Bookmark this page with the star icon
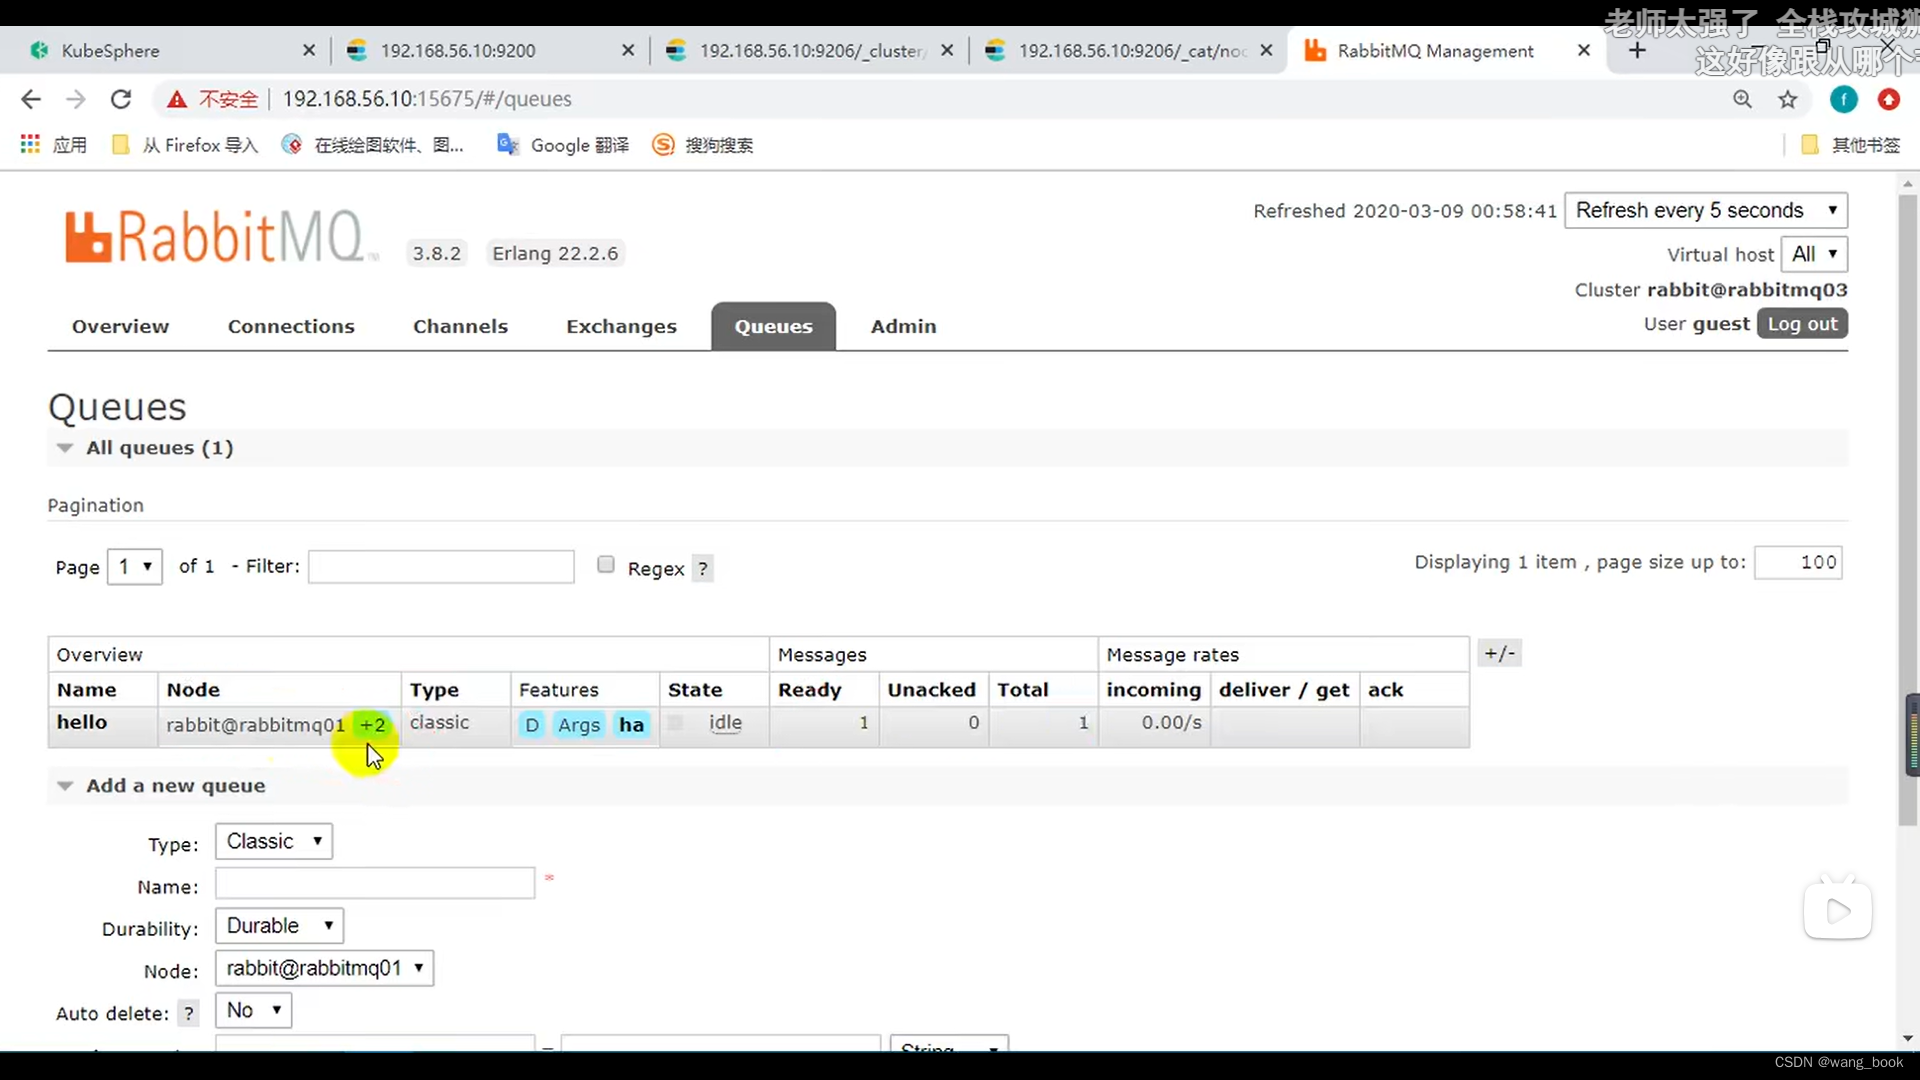Screen dimensions: 1920x1080 (x=1788, y=99)
